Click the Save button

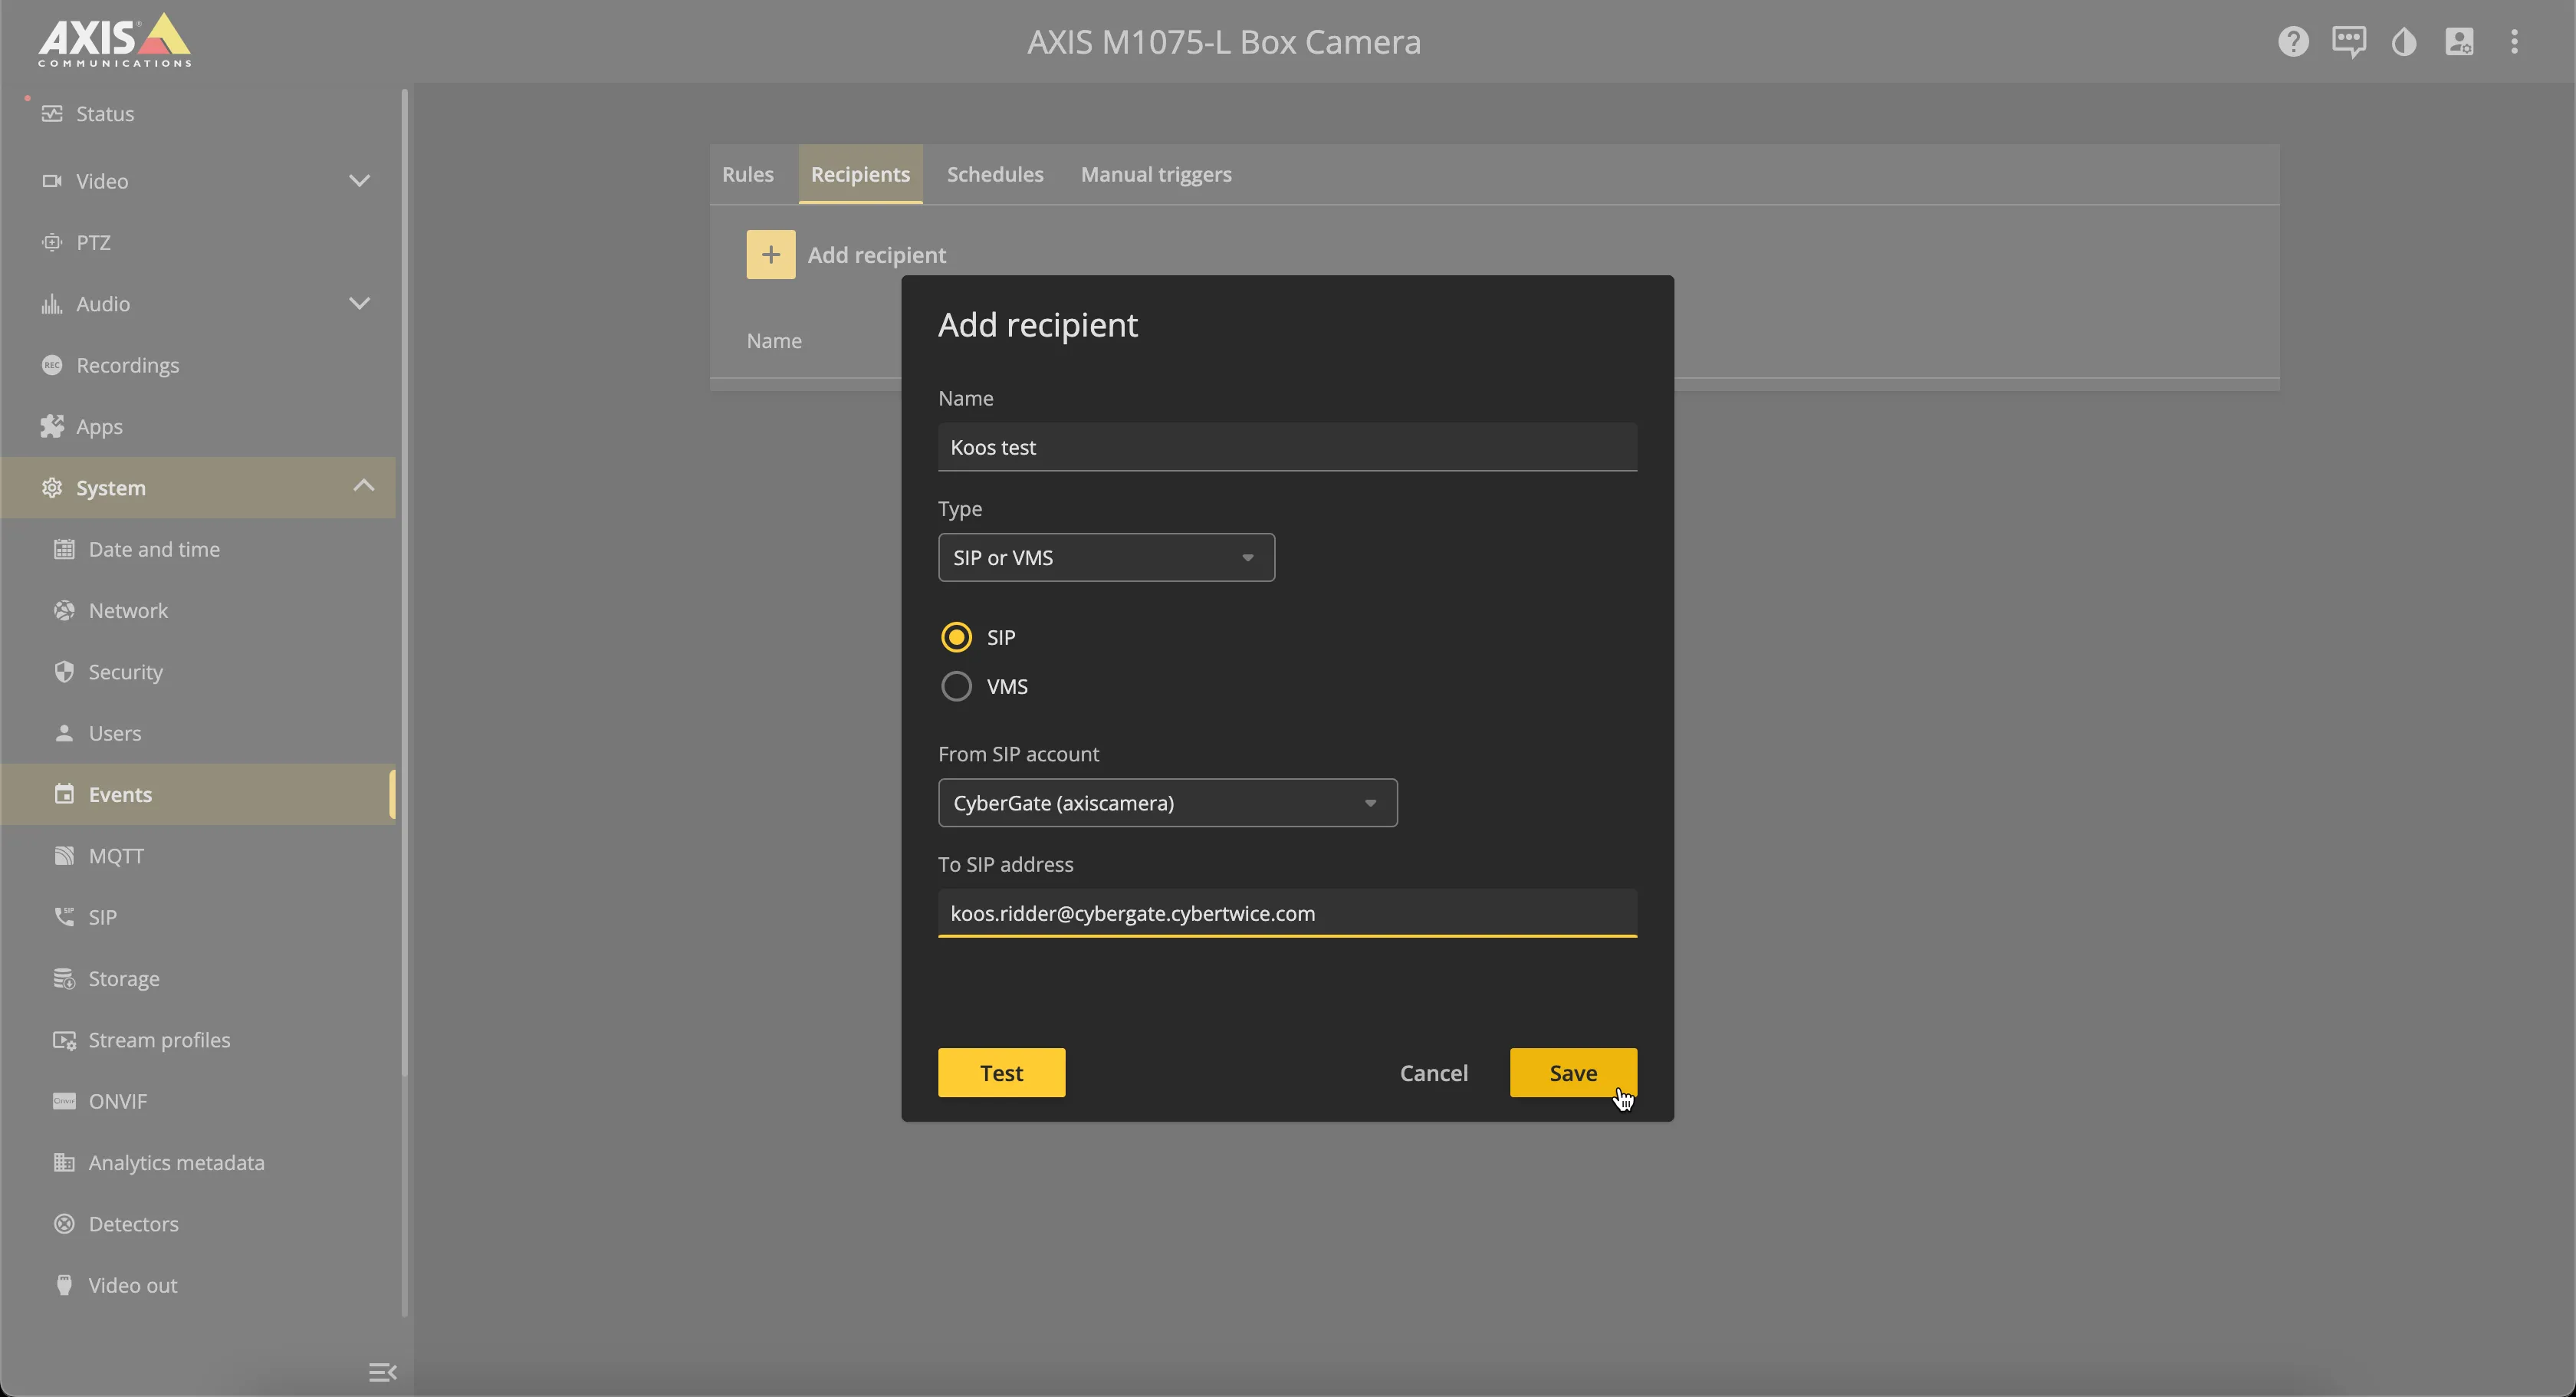(1573, 1073)
